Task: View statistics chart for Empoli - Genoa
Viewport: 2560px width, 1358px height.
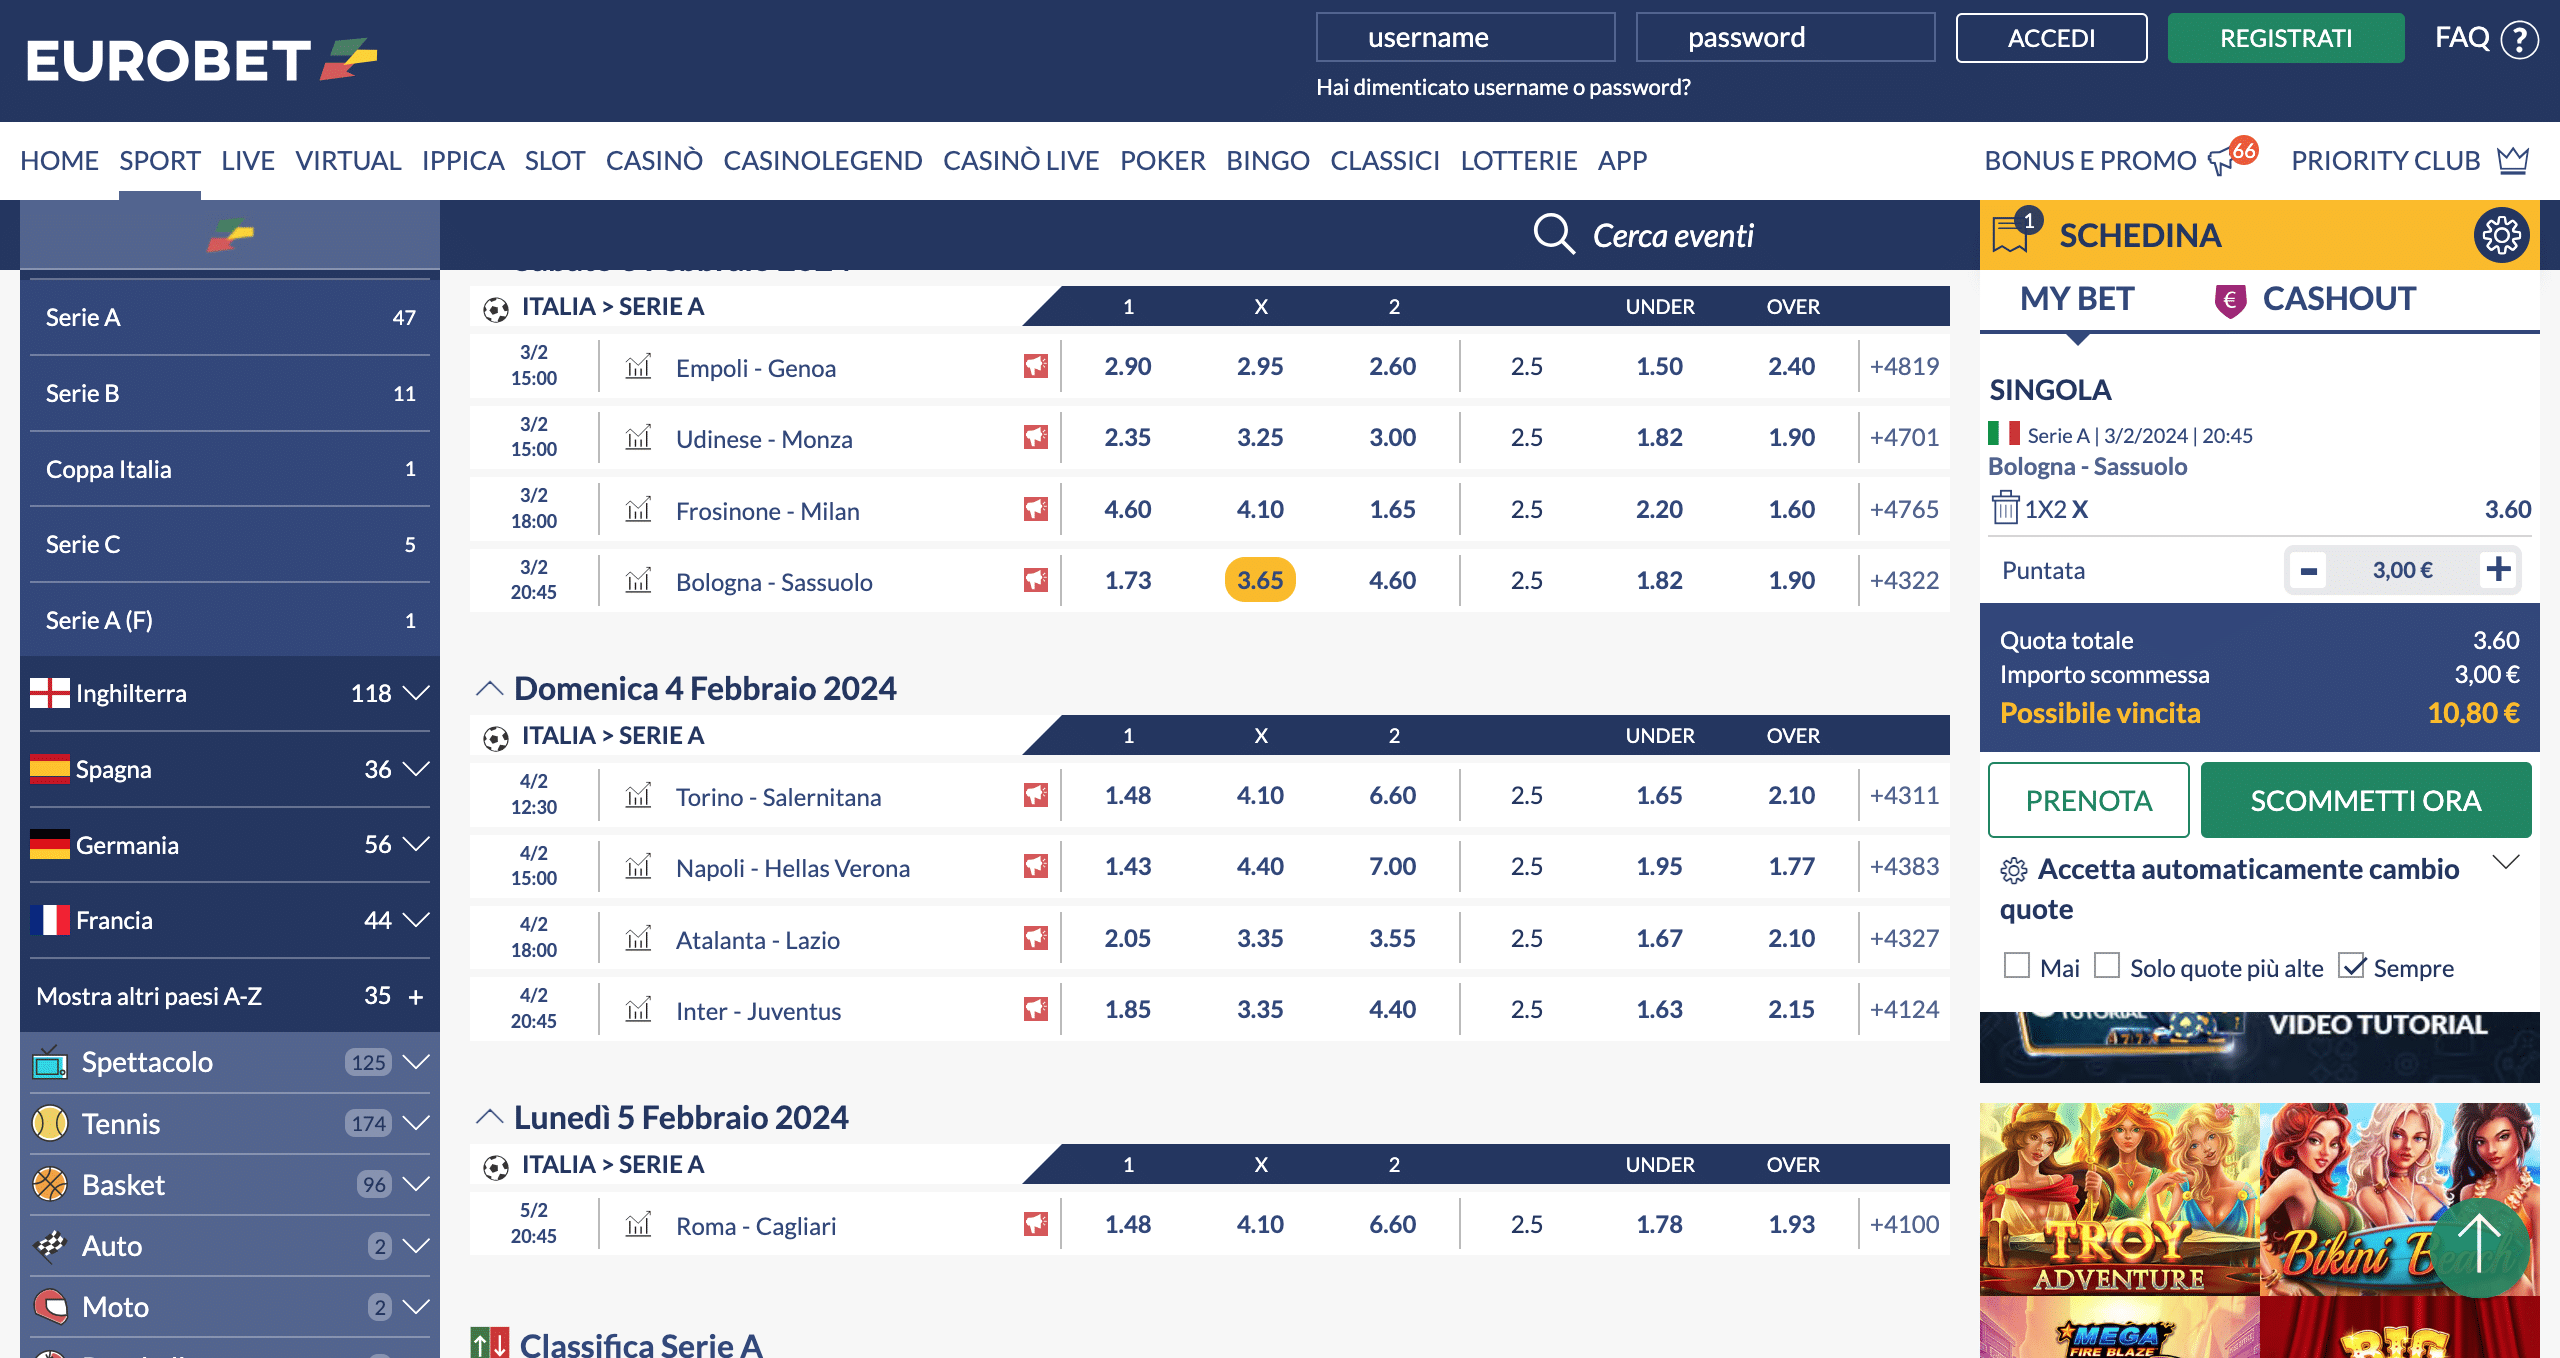Action: (636, 366)
